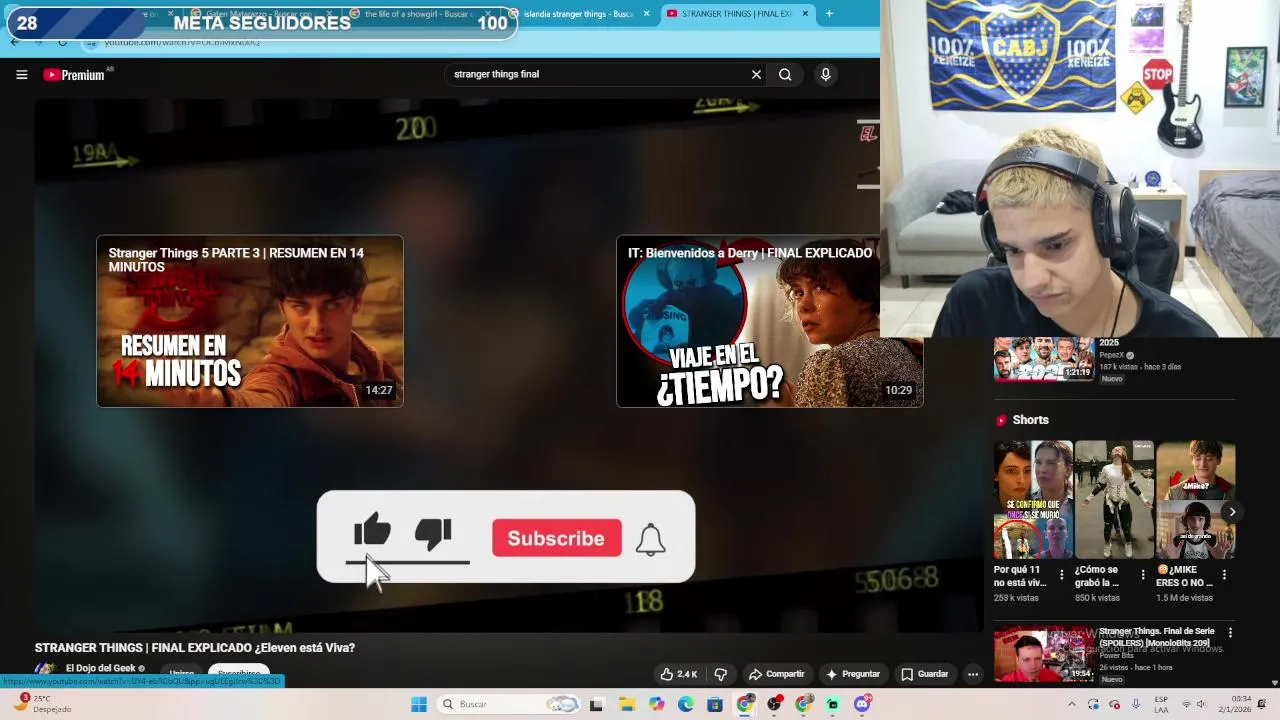Open more actions ellipsis under the video
Viewport: 1280px width, 720px height.
972,674
